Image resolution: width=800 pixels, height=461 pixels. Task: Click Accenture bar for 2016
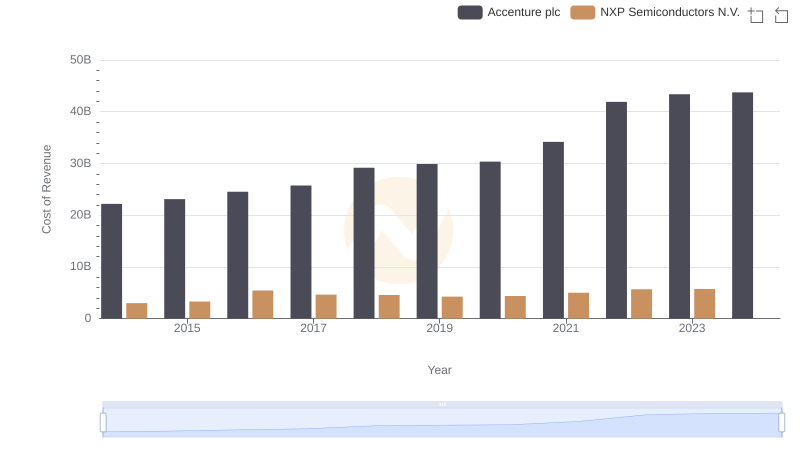tap(238, 255)
